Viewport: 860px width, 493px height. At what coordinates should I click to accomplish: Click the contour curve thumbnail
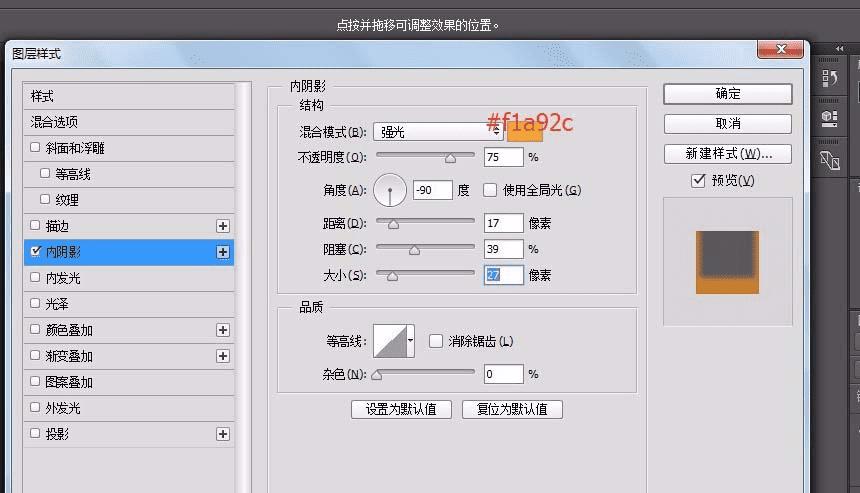390,341
